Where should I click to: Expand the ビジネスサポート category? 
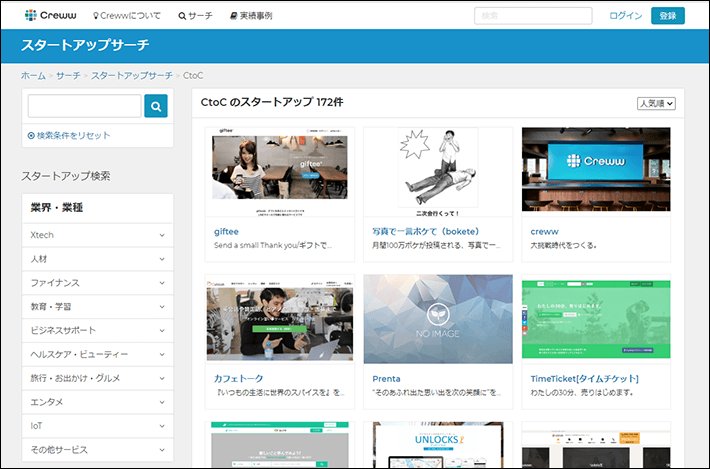click(98, 330)
